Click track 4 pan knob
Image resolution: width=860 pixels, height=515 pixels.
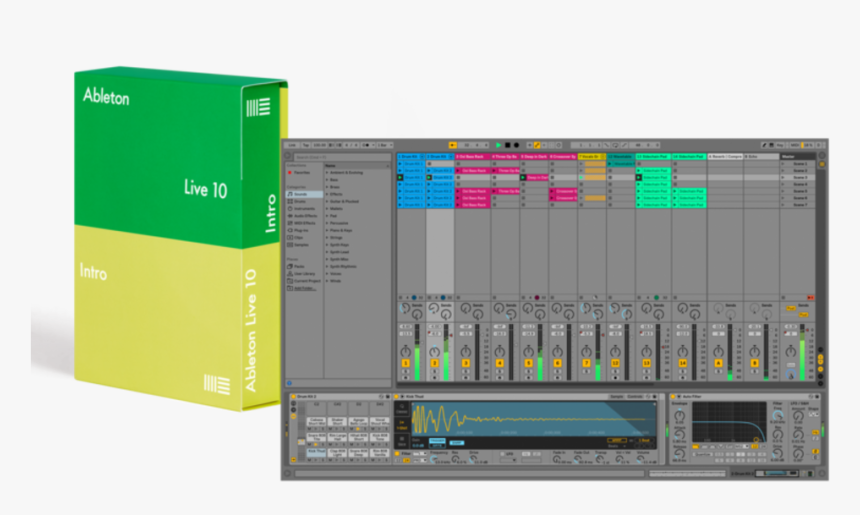[x=500, y=352]
